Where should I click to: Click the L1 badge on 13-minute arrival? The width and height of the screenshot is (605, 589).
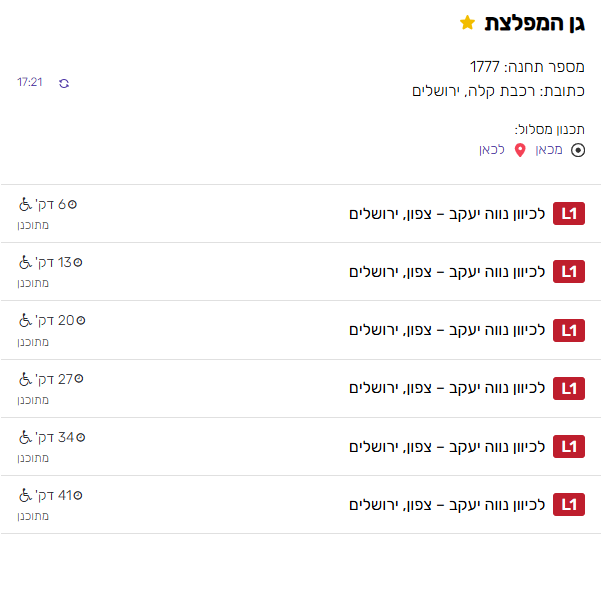click(569, 272)
